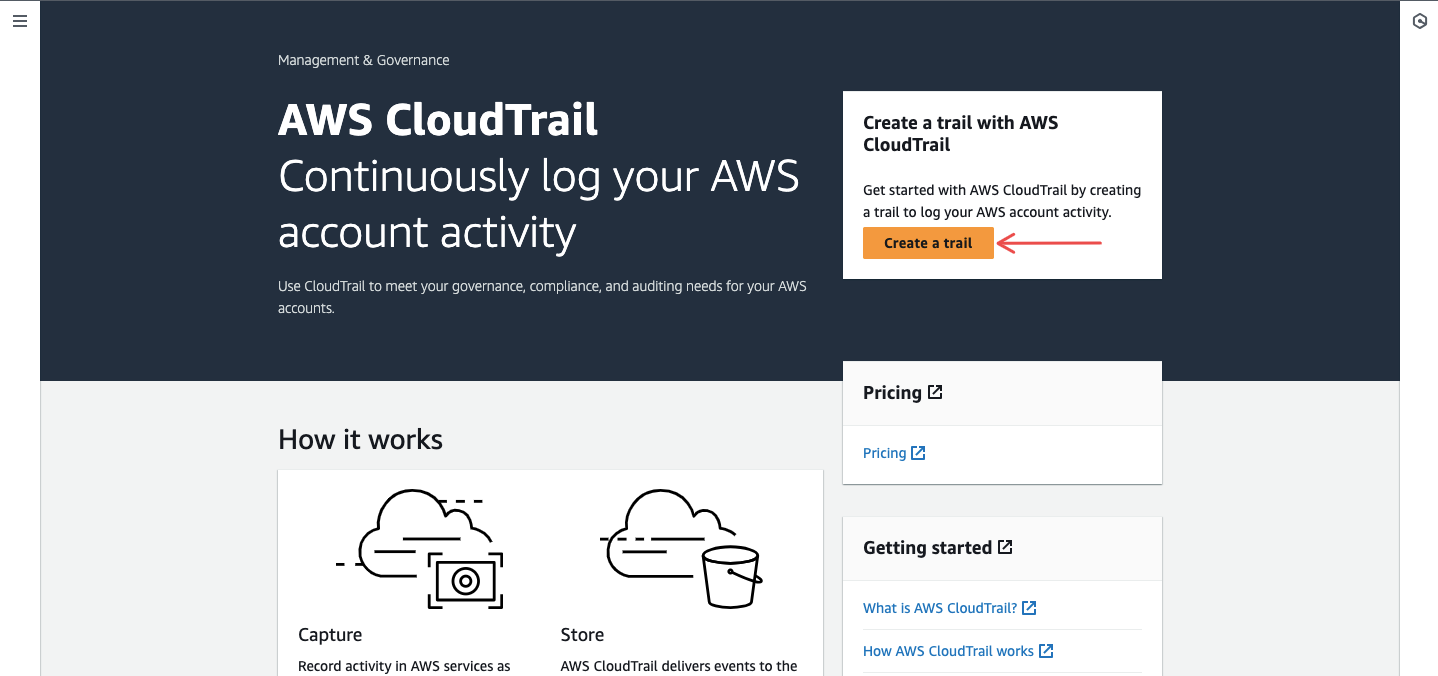The height and width of the screenshot is (676, 1438).
Task: Click the AWS CloudTrail heading
Action: tap(437, 119)
